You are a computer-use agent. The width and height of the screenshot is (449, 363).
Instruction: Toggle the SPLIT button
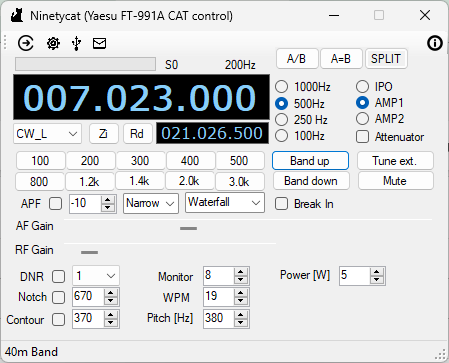click(x=386, y=59)
